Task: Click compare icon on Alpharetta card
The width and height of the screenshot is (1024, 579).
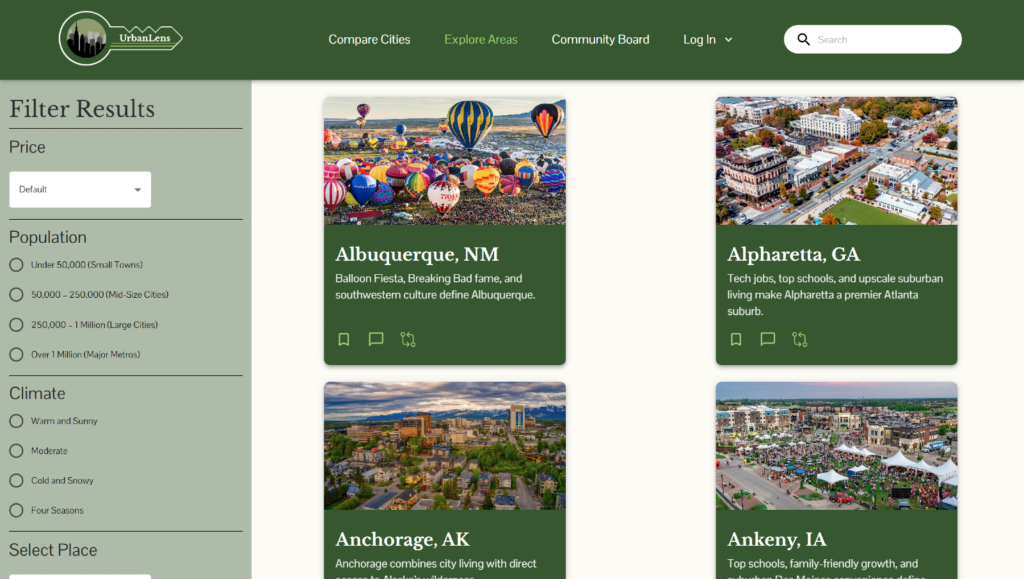Action: pyautogui.click(x=800, y=339)
